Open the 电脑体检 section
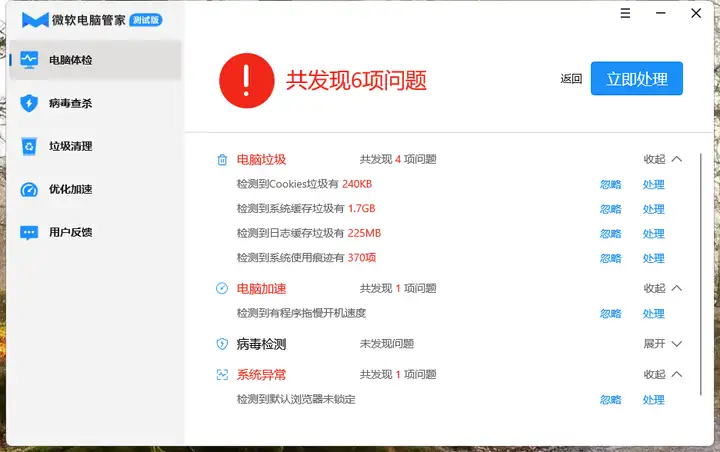Viewport: 720px width, 452px height. pyautogui.click(x=96, y=60)
